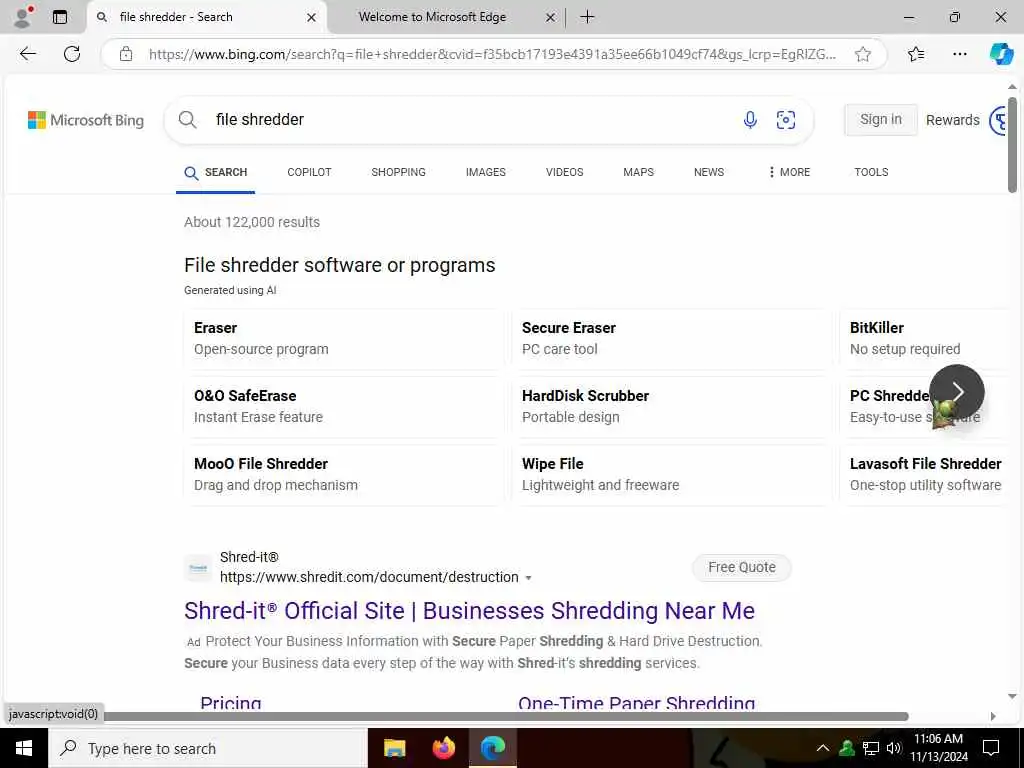This screenshot has height=768, width=1024.
Task: Open Settings and more ellipsis menu
Action: pos(959,54)
